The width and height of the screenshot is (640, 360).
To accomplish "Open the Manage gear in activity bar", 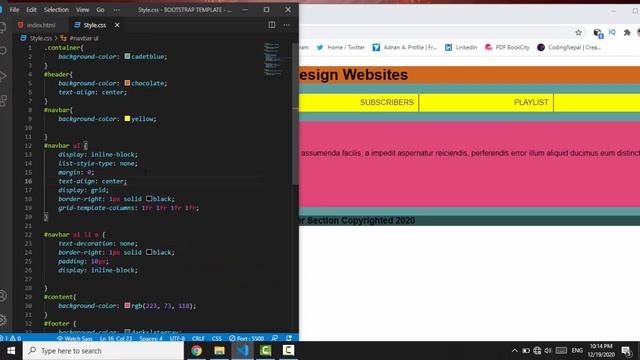I will (x=2, y=319).
